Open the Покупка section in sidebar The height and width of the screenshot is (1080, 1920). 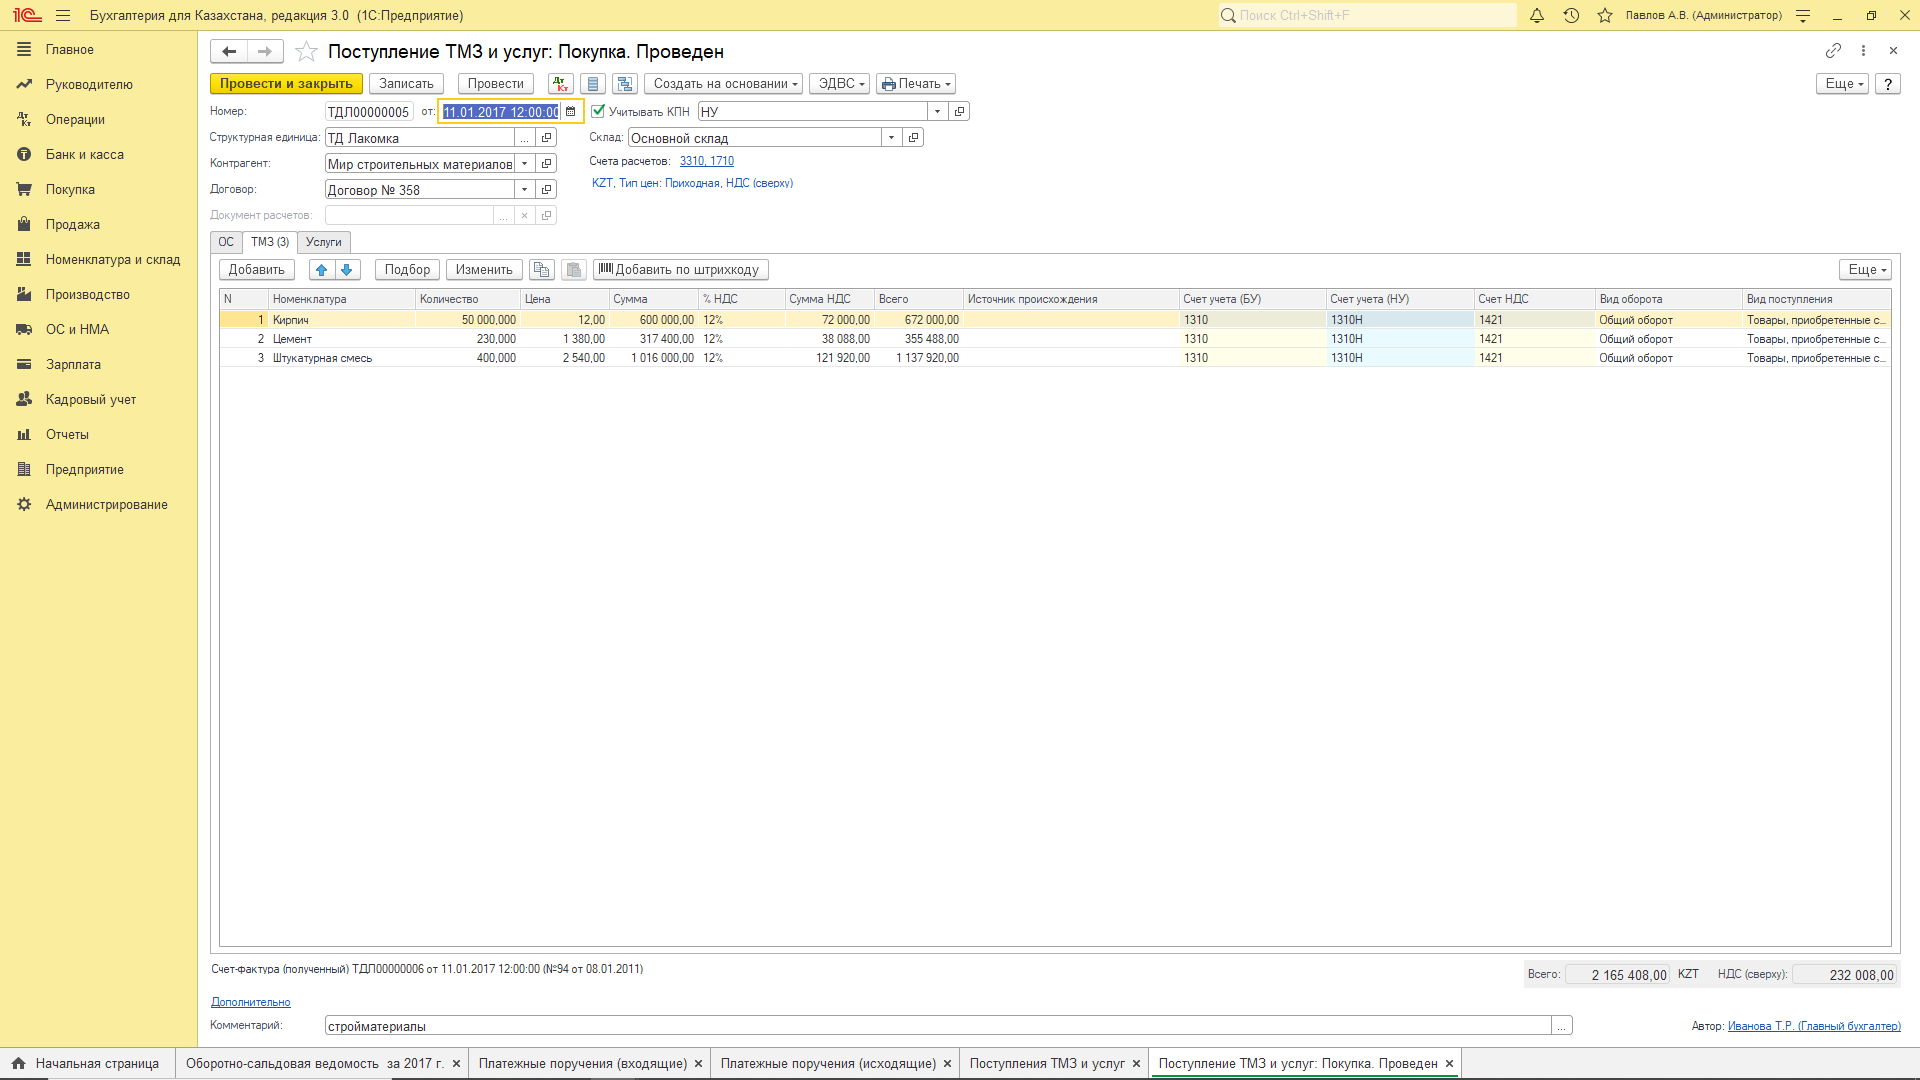[x=70, y=189]
